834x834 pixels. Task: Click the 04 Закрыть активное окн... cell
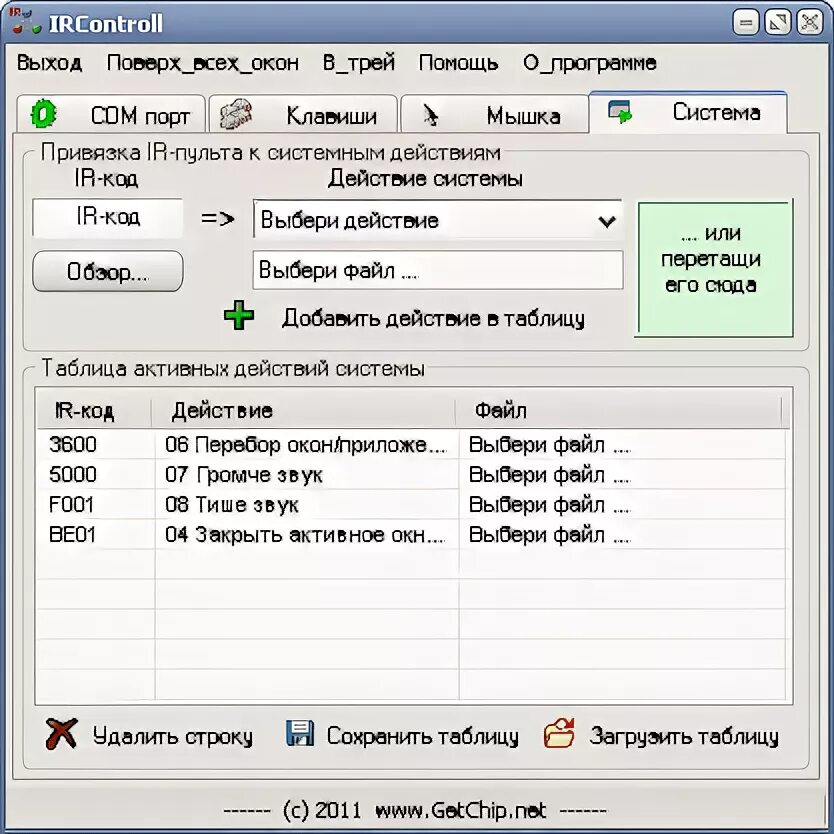click(x=306, y=534)
